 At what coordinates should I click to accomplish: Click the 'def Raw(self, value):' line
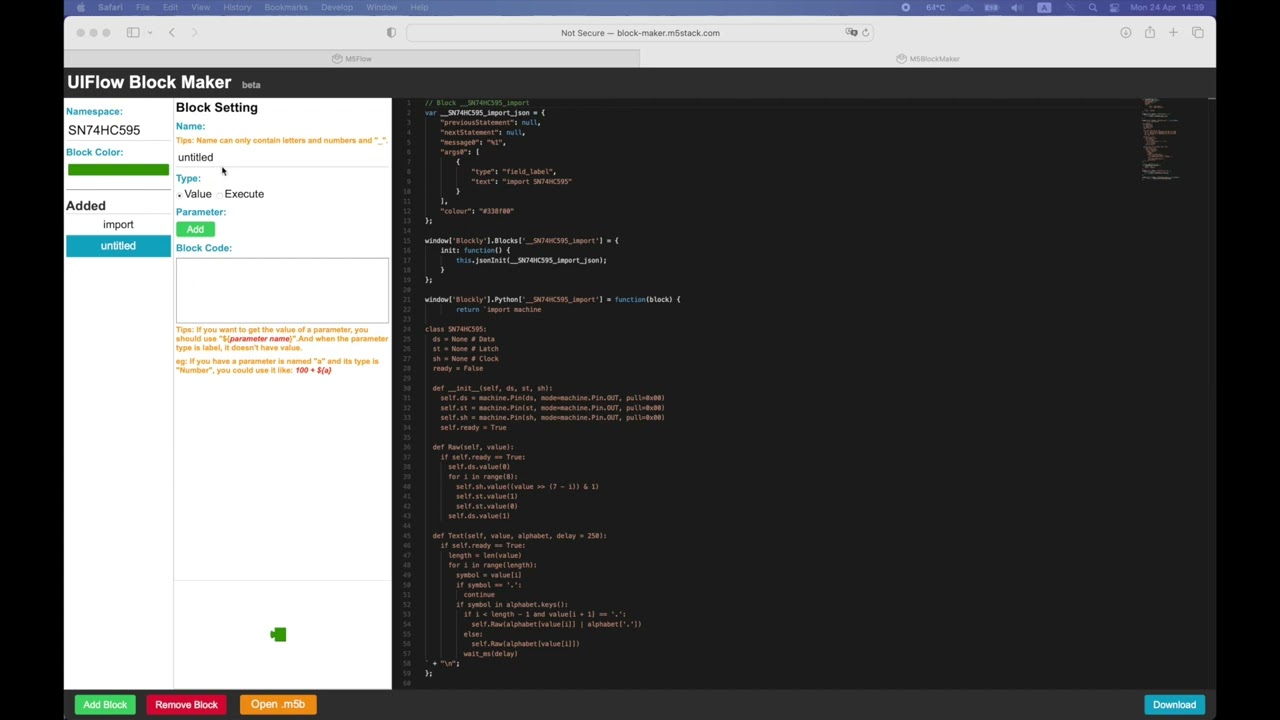coord(472,447)
